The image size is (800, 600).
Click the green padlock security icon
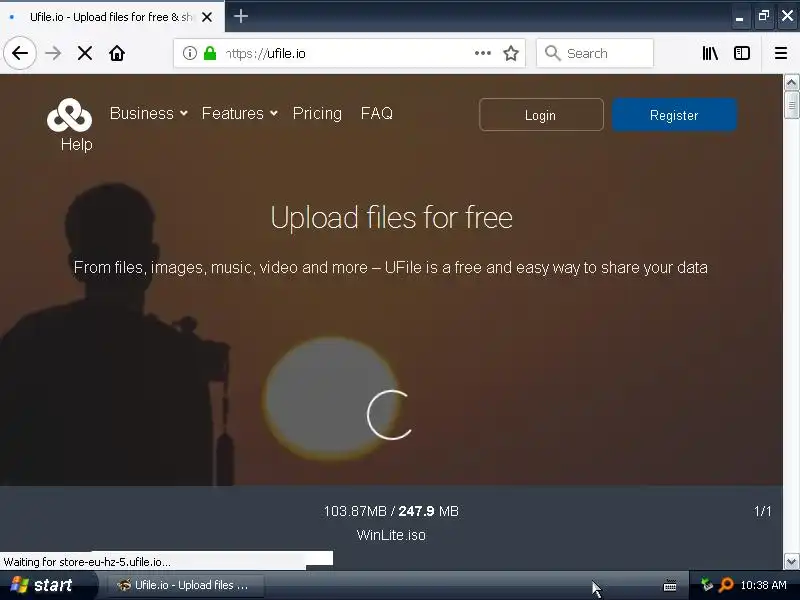pos(210,53)
